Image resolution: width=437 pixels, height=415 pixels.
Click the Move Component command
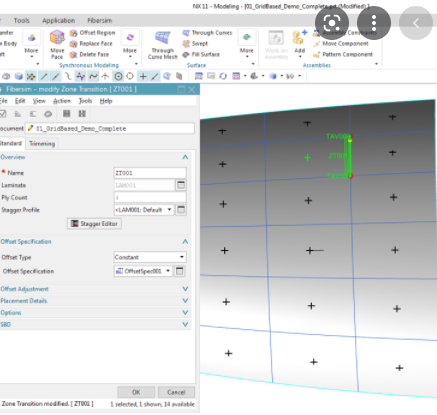(341, 44)
